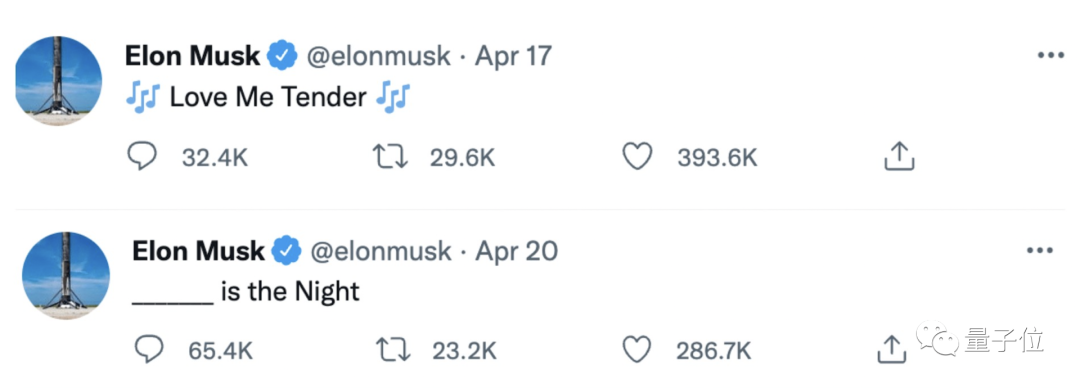Open the 'Love Me Tender' tweet text
Viewport: 1080px width, 388px height.
(268, 97)
